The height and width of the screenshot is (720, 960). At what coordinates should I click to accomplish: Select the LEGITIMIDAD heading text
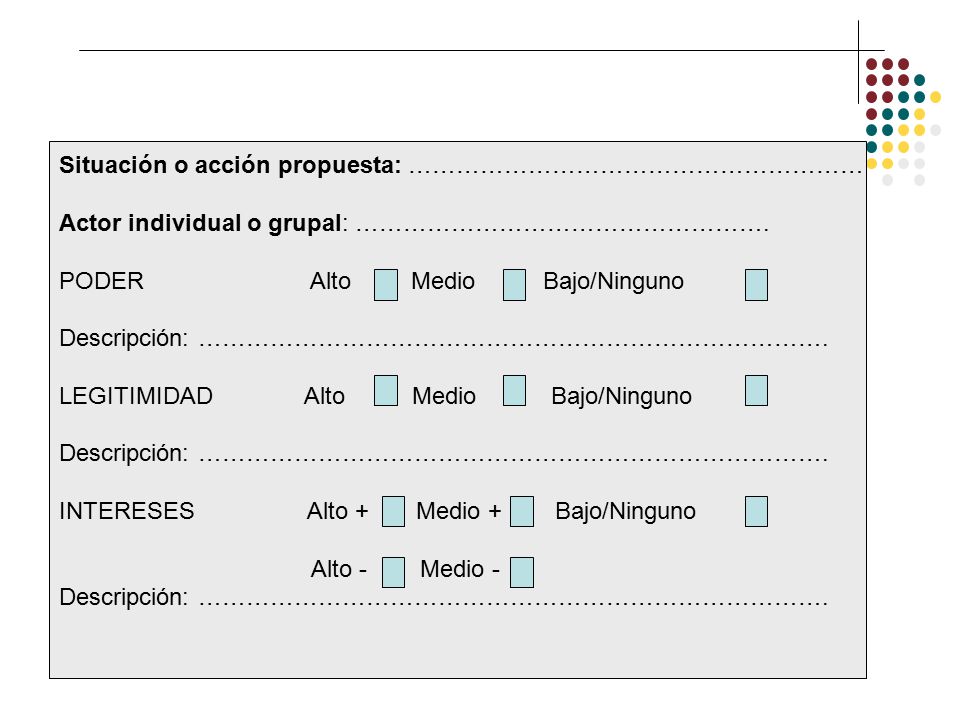(x=136, y=396)
